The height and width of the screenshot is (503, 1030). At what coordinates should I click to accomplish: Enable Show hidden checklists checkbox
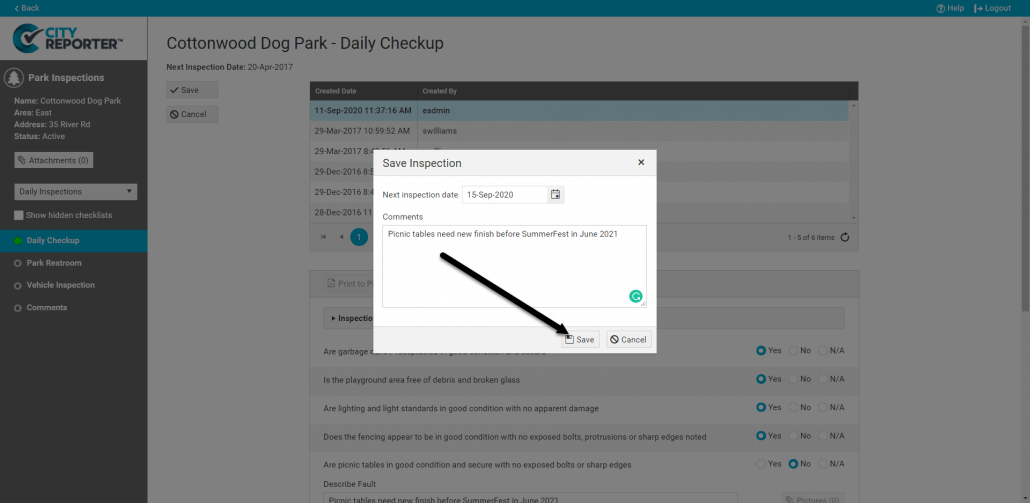coord(19,215)
